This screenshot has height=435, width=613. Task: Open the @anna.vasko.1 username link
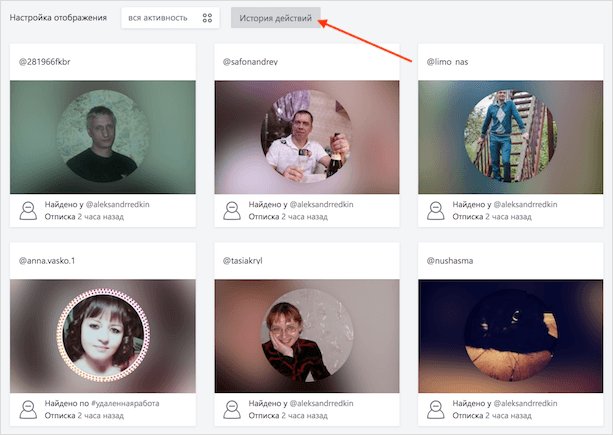[47, 261]
